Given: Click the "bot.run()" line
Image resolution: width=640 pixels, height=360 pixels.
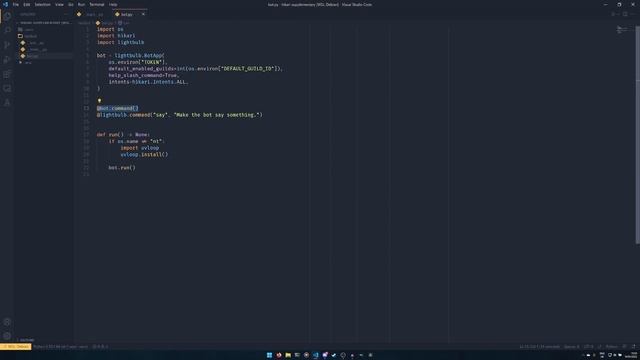Looking at the screenshot, I should click(x=122, y=167).
